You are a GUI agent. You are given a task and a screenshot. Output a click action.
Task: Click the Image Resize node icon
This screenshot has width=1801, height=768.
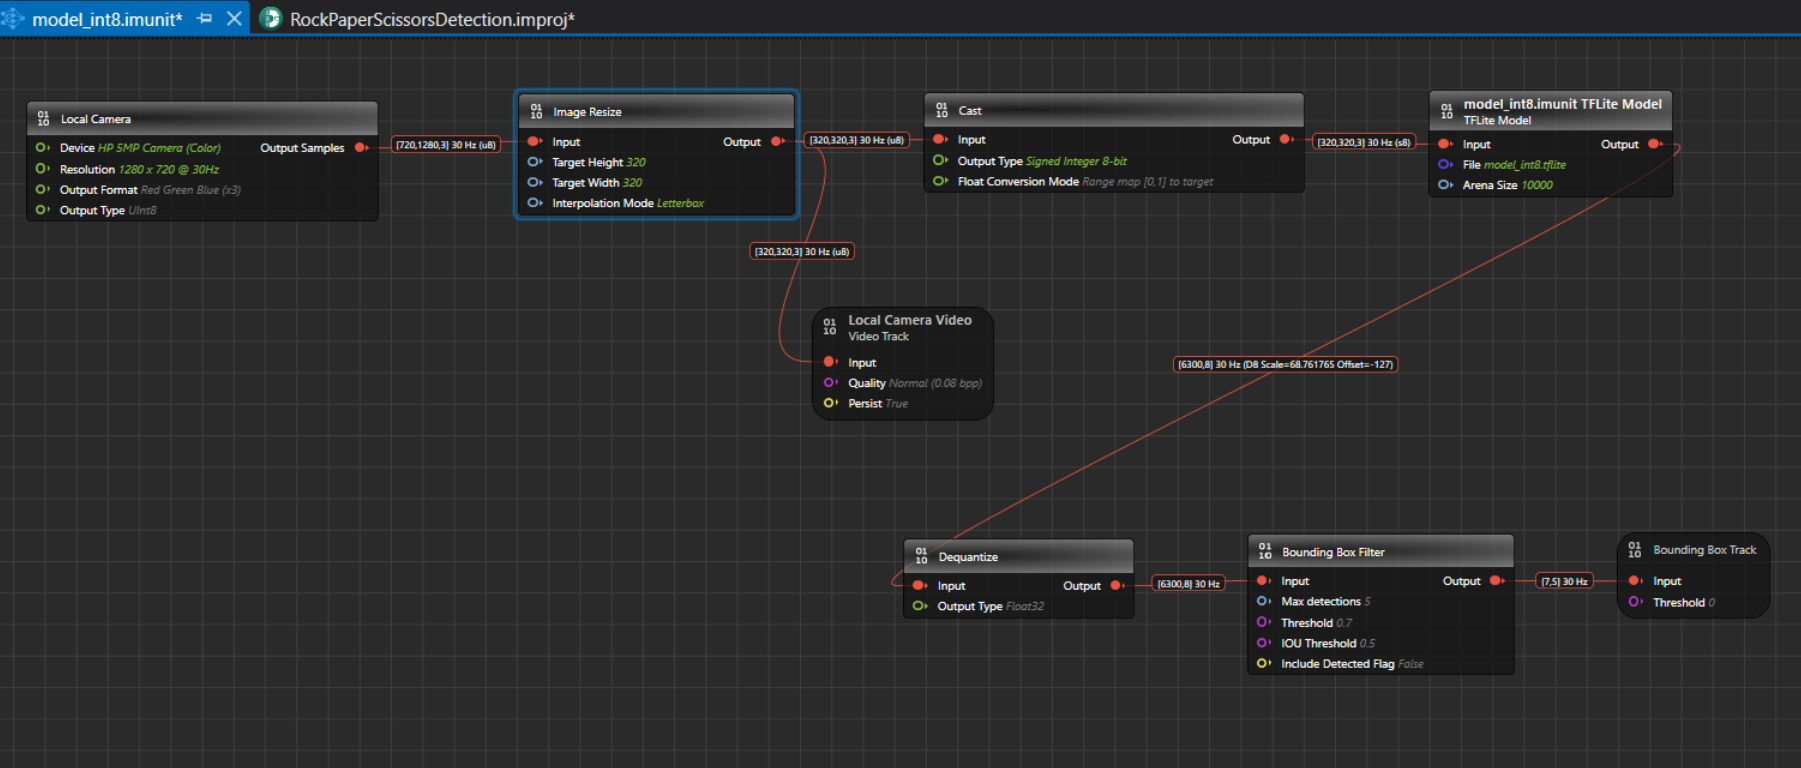tap(536, 112)
